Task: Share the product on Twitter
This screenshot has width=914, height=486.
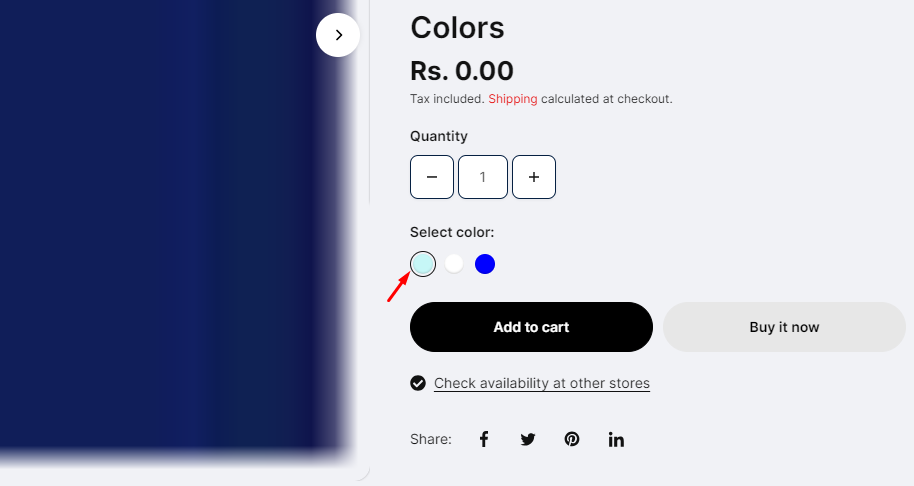Action: pyautogui.click(x=528, y=439)
